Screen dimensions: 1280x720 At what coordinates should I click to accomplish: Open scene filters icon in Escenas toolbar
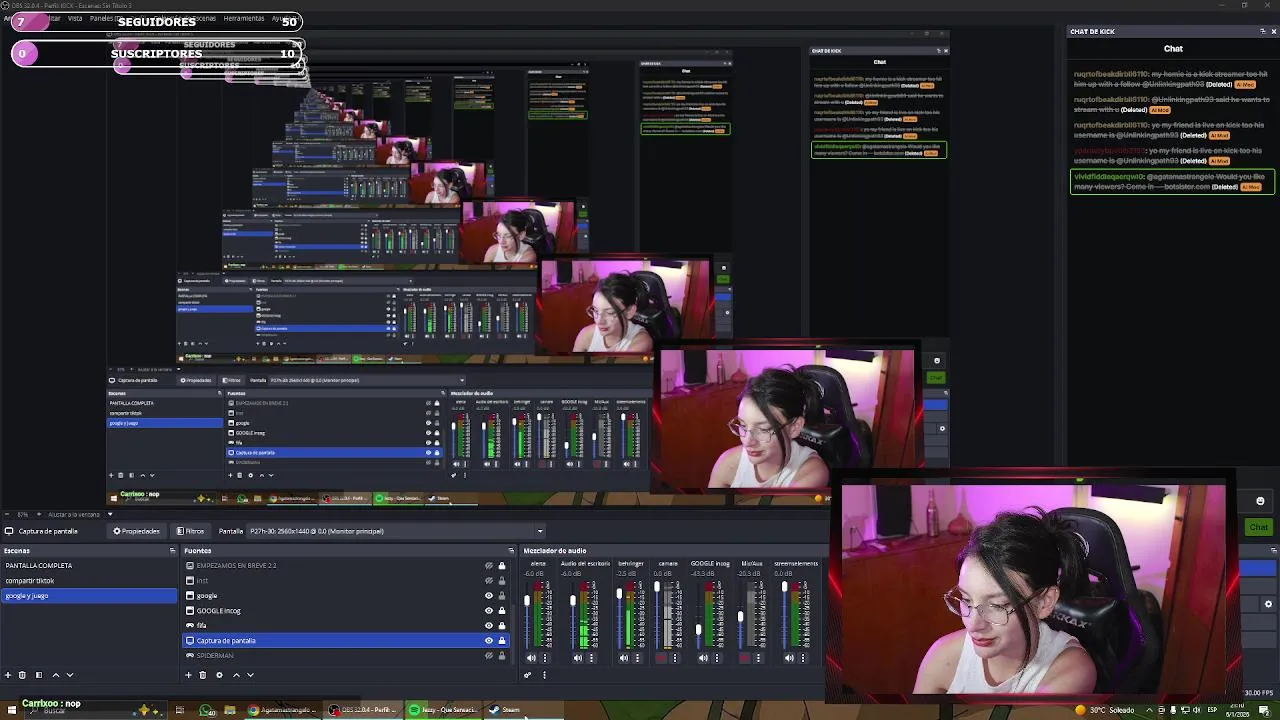tap(39, 675)
